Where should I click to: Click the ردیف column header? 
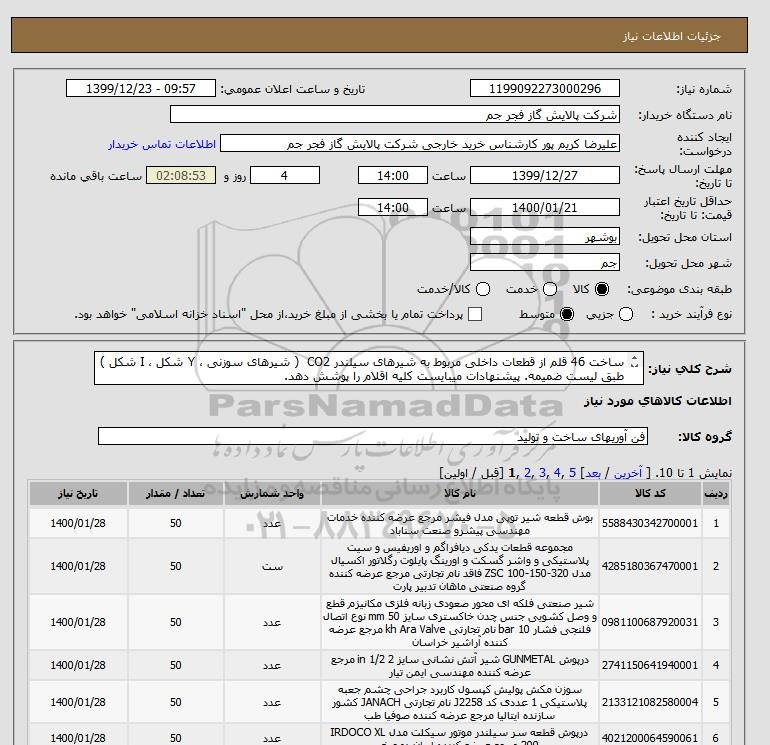click(x=716, y=494)
